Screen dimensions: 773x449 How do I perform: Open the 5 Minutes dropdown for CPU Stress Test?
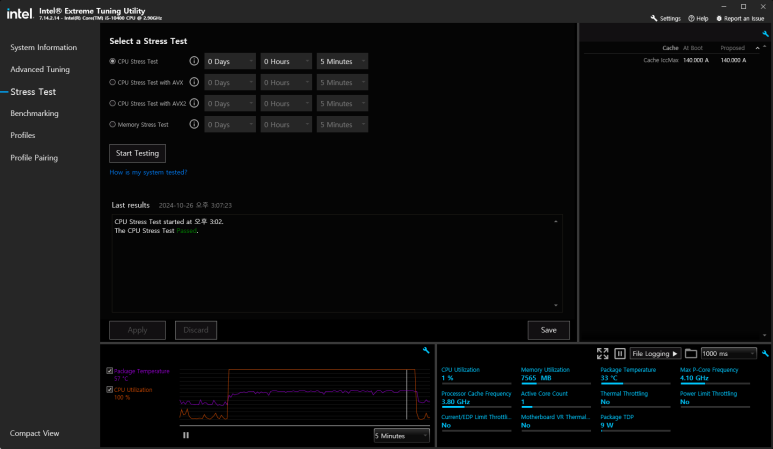[343, 61]
